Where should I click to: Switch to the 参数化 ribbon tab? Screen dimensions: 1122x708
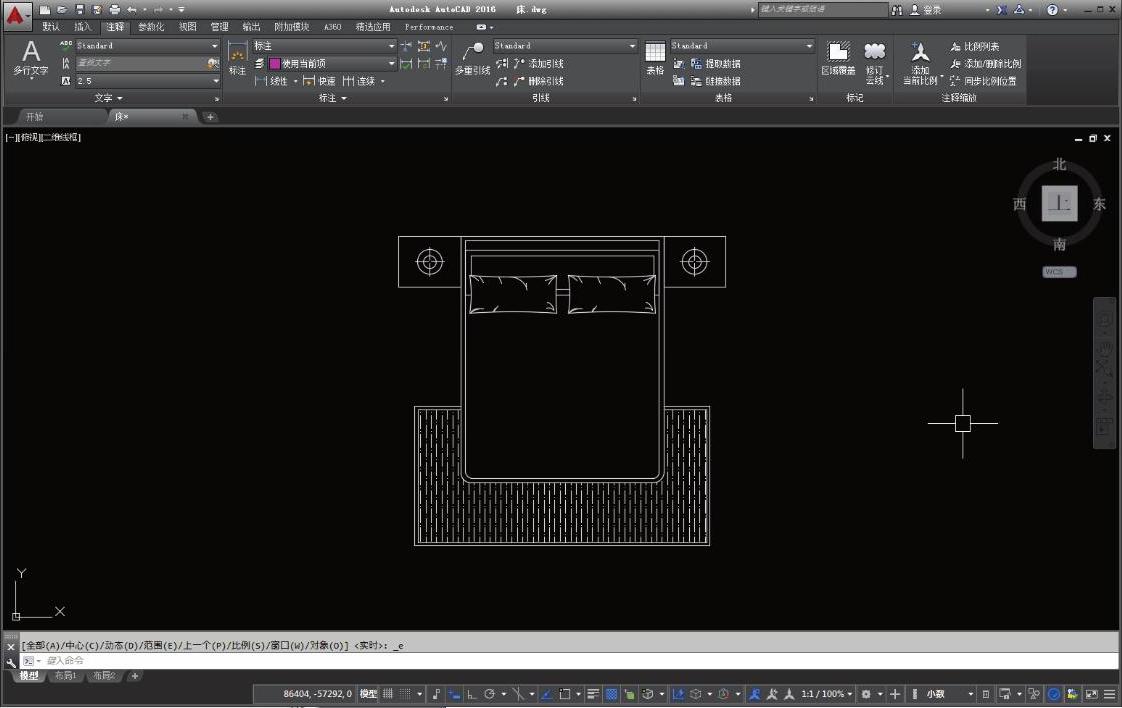pos(150,27)
